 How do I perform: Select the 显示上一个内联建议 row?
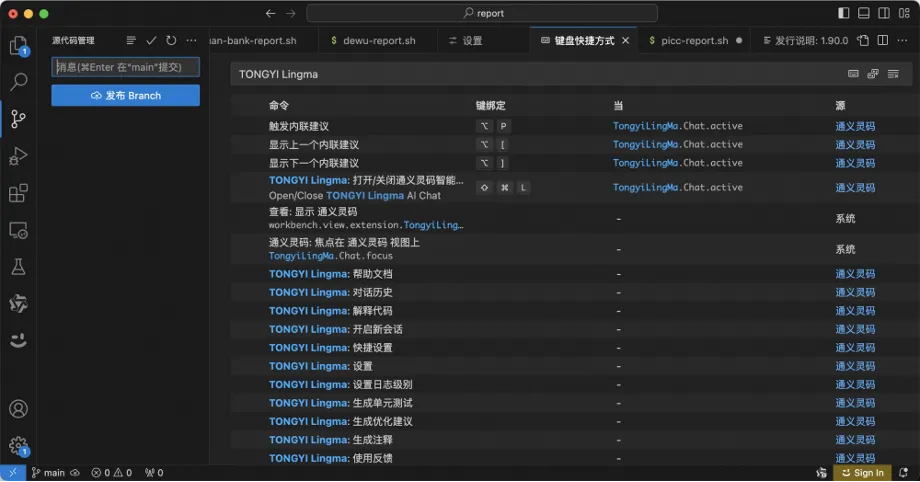(571, 144)
